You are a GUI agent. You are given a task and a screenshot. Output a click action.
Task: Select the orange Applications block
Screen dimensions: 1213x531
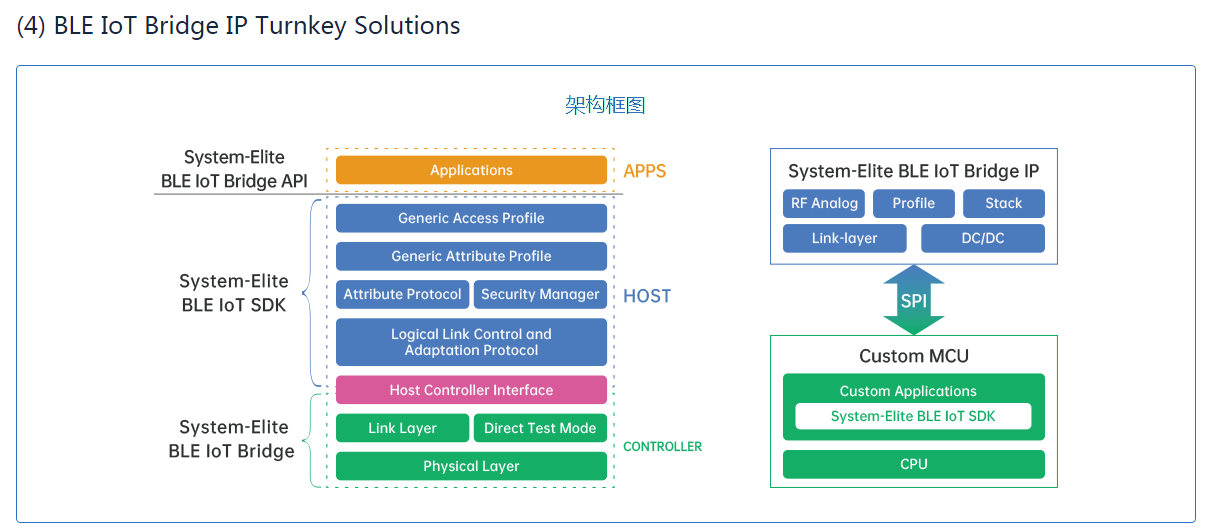point(471,170)
